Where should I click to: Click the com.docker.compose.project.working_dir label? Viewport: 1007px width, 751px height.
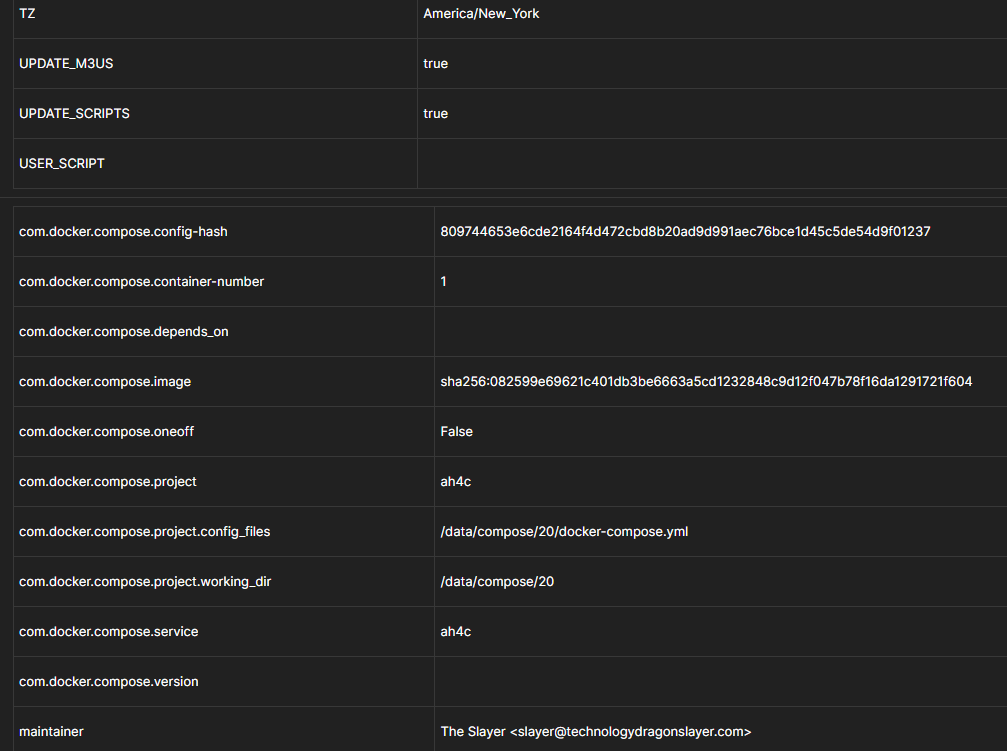(x=144, y=582)
